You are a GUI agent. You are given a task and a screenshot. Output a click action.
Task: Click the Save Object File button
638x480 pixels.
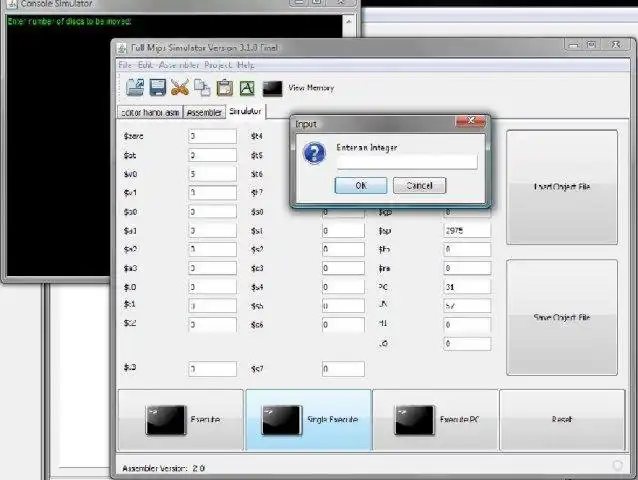pos(562,317)
